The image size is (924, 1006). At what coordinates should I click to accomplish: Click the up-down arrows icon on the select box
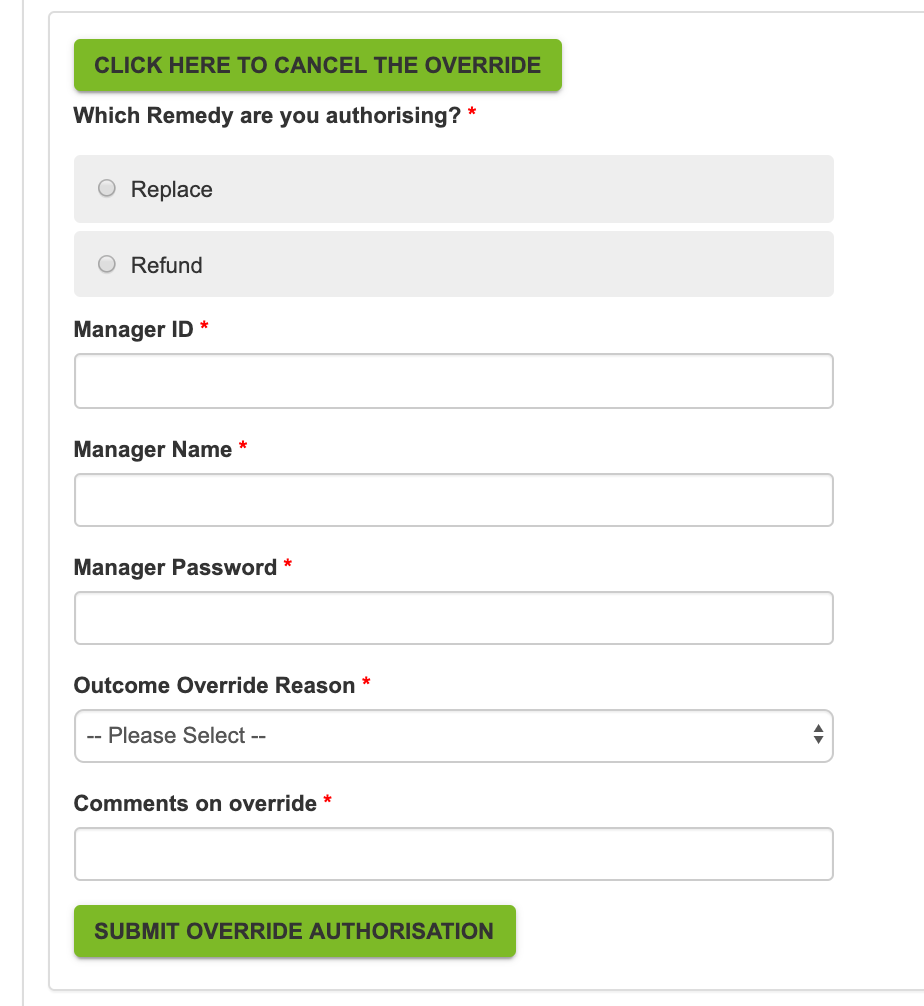[x=818, y=734]
